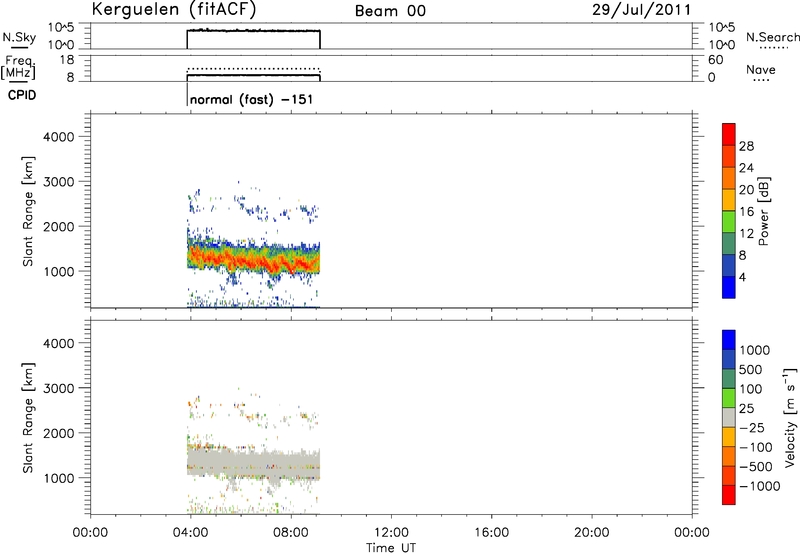Click the "Velocity [m s-1]" colorbar label
Viewport: 800px width, 554px height.
point(790,417)
